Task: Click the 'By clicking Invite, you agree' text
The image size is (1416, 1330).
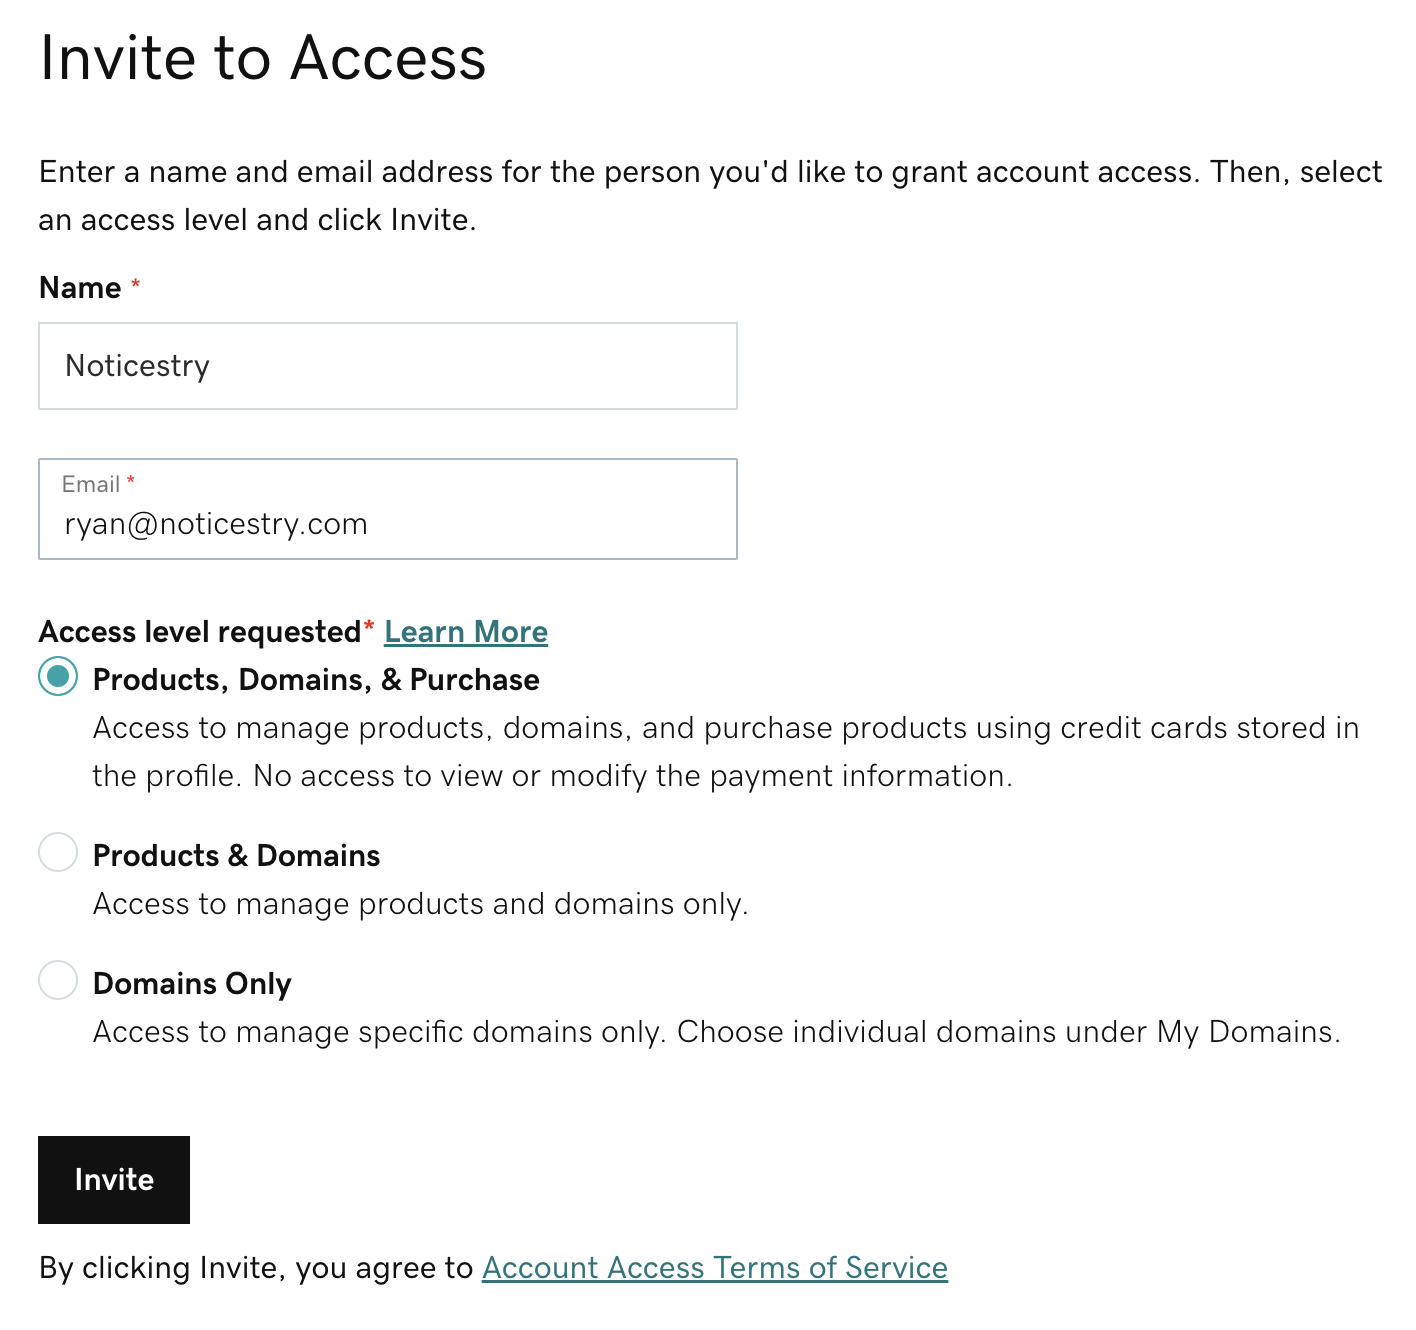Action: (256, 1268)
